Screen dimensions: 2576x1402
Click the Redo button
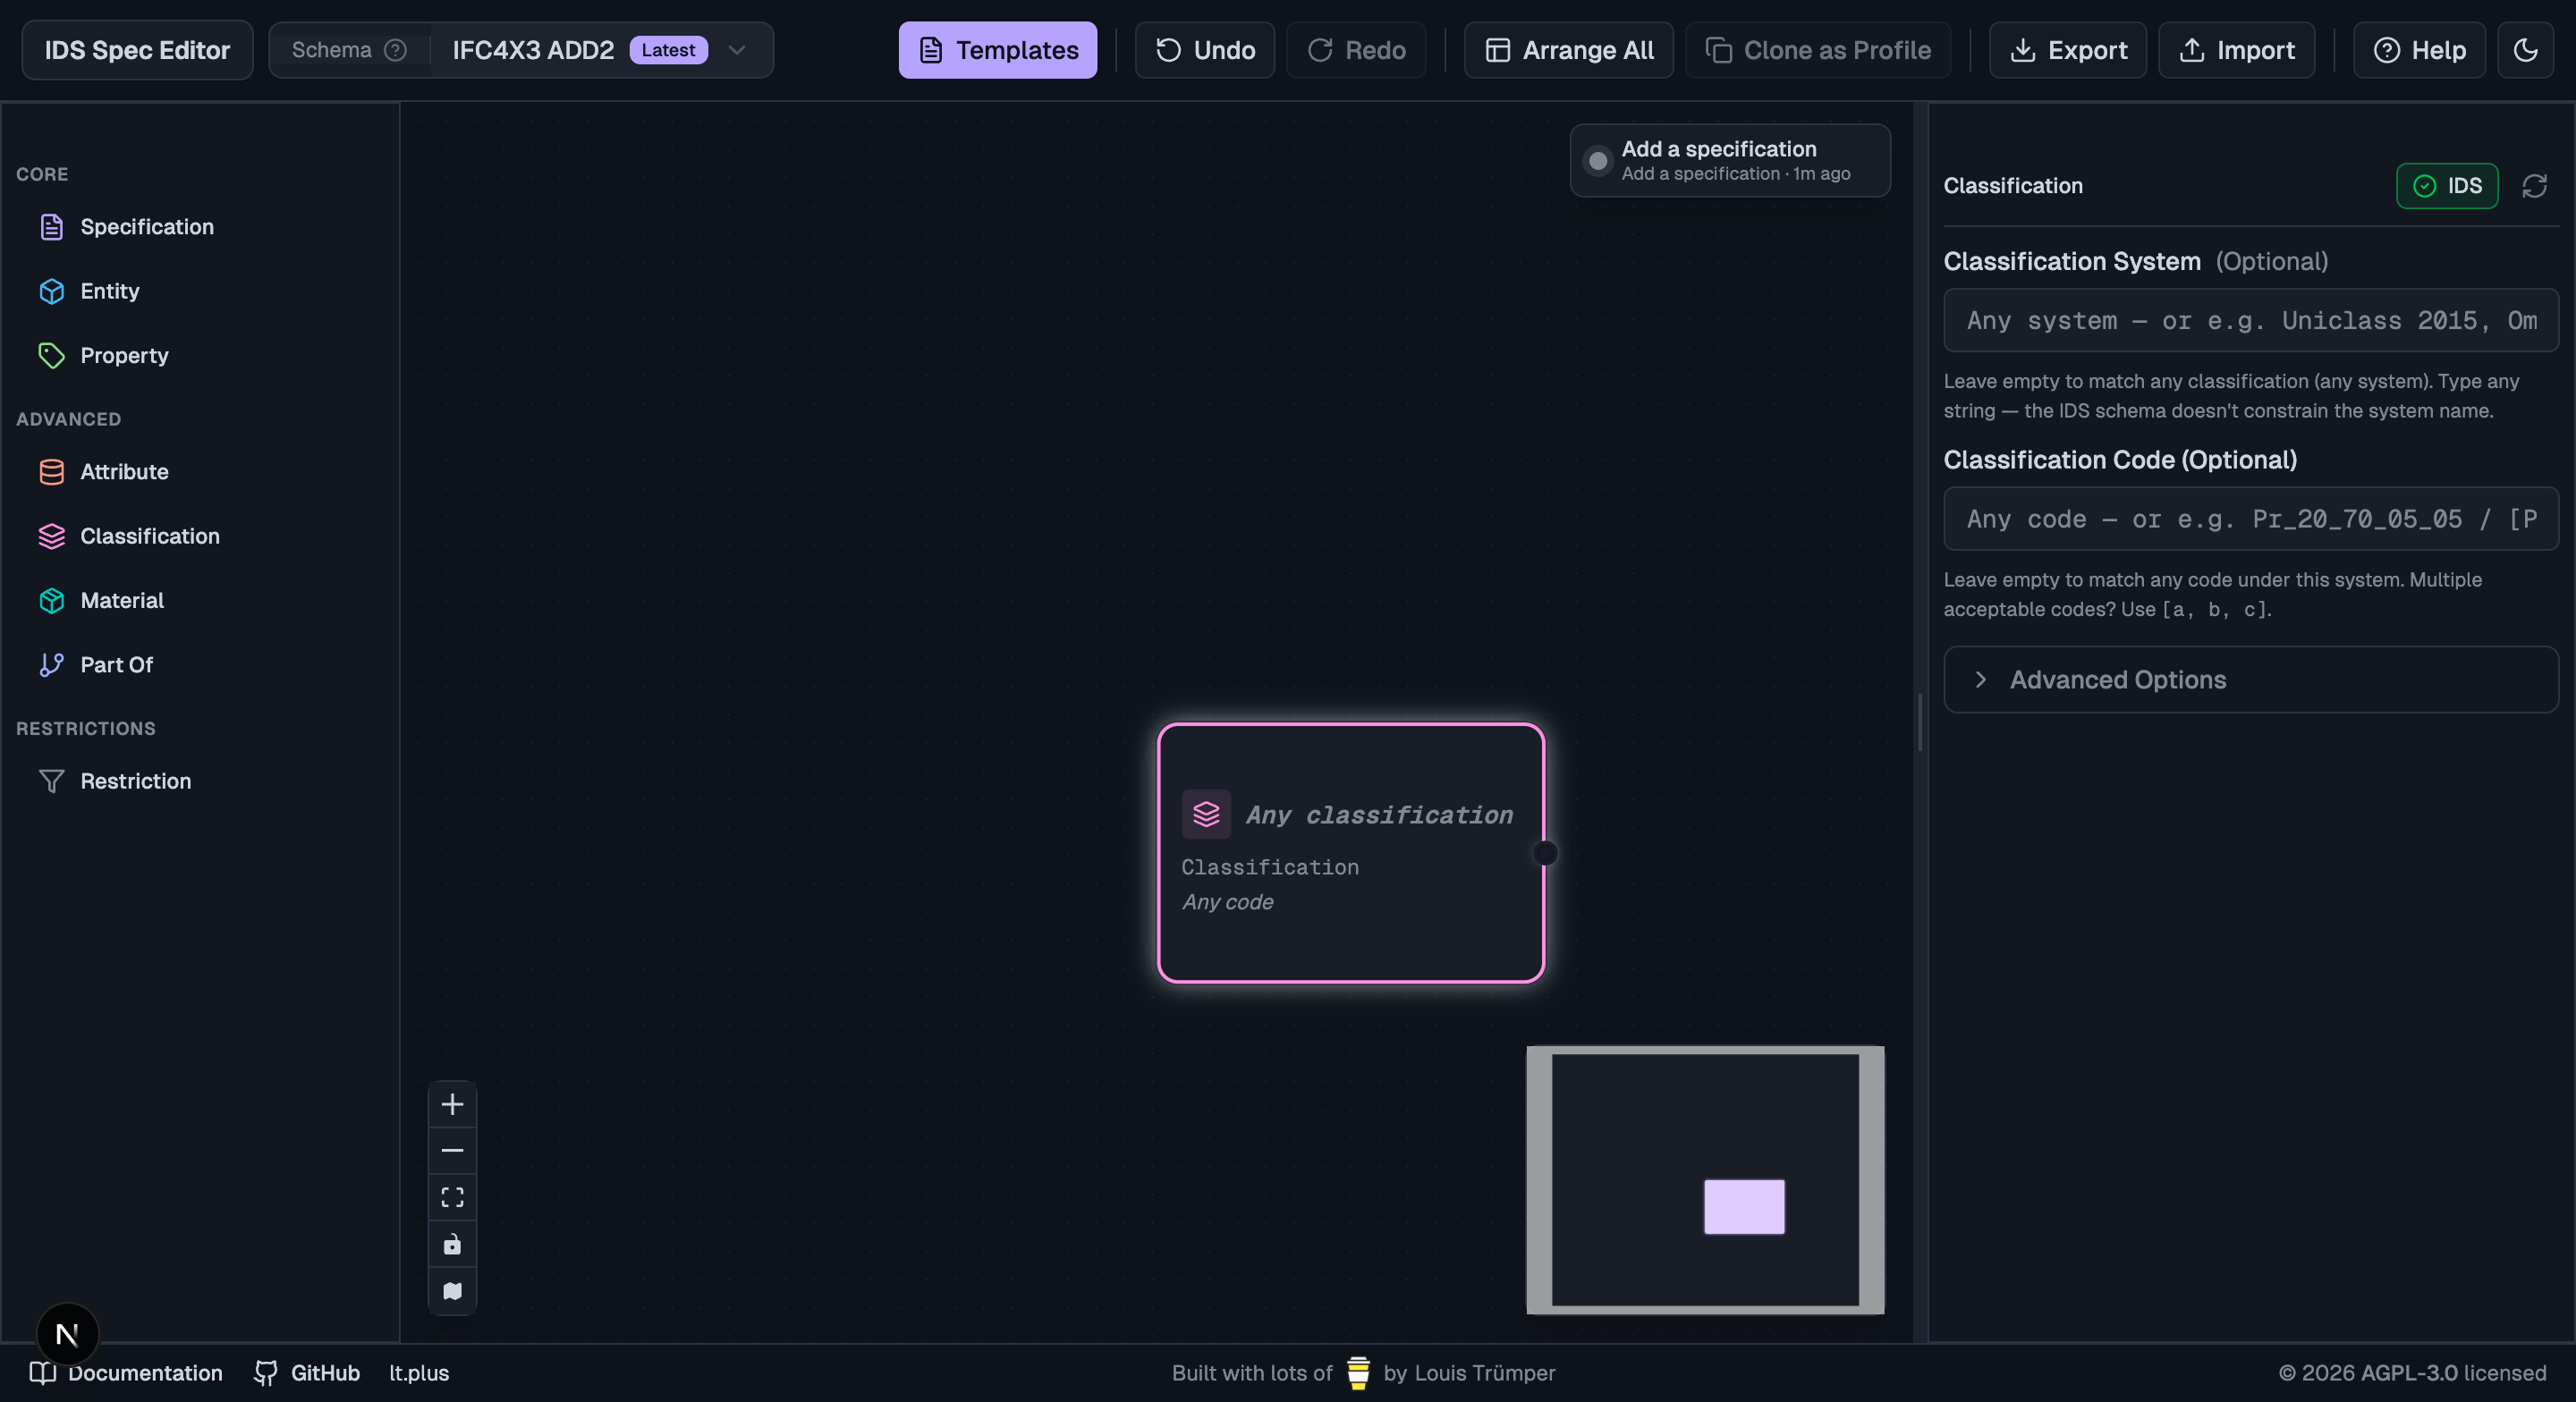click(x=1355, y=50)
